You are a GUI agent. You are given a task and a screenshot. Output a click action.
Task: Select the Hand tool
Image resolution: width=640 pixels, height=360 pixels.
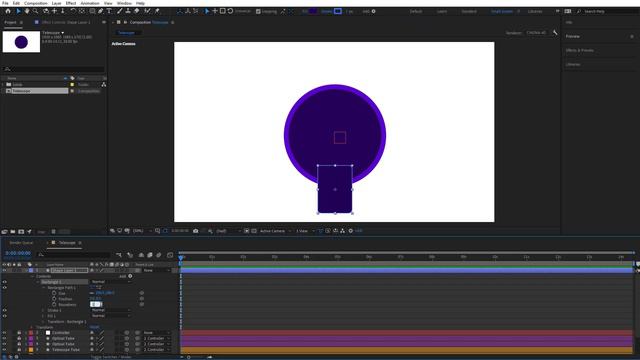pos(27,11)
